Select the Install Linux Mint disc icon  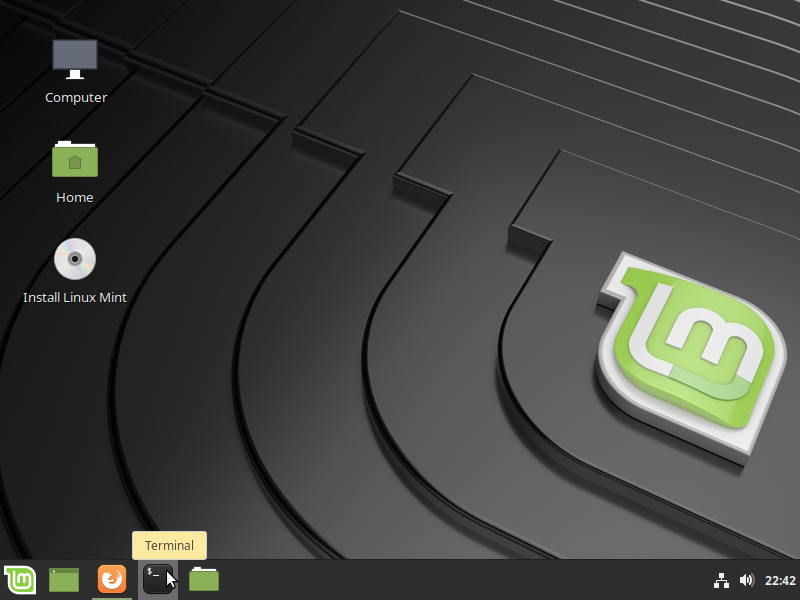75,259
